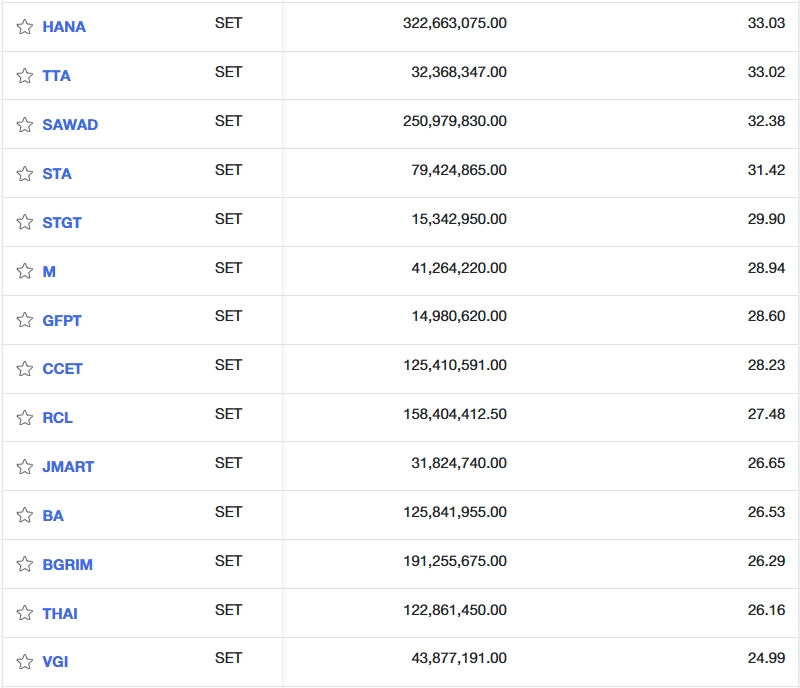This screenshot has width=800, height=688.
Task: Open the THAI stock link
Action: click(x=60, y=613)
